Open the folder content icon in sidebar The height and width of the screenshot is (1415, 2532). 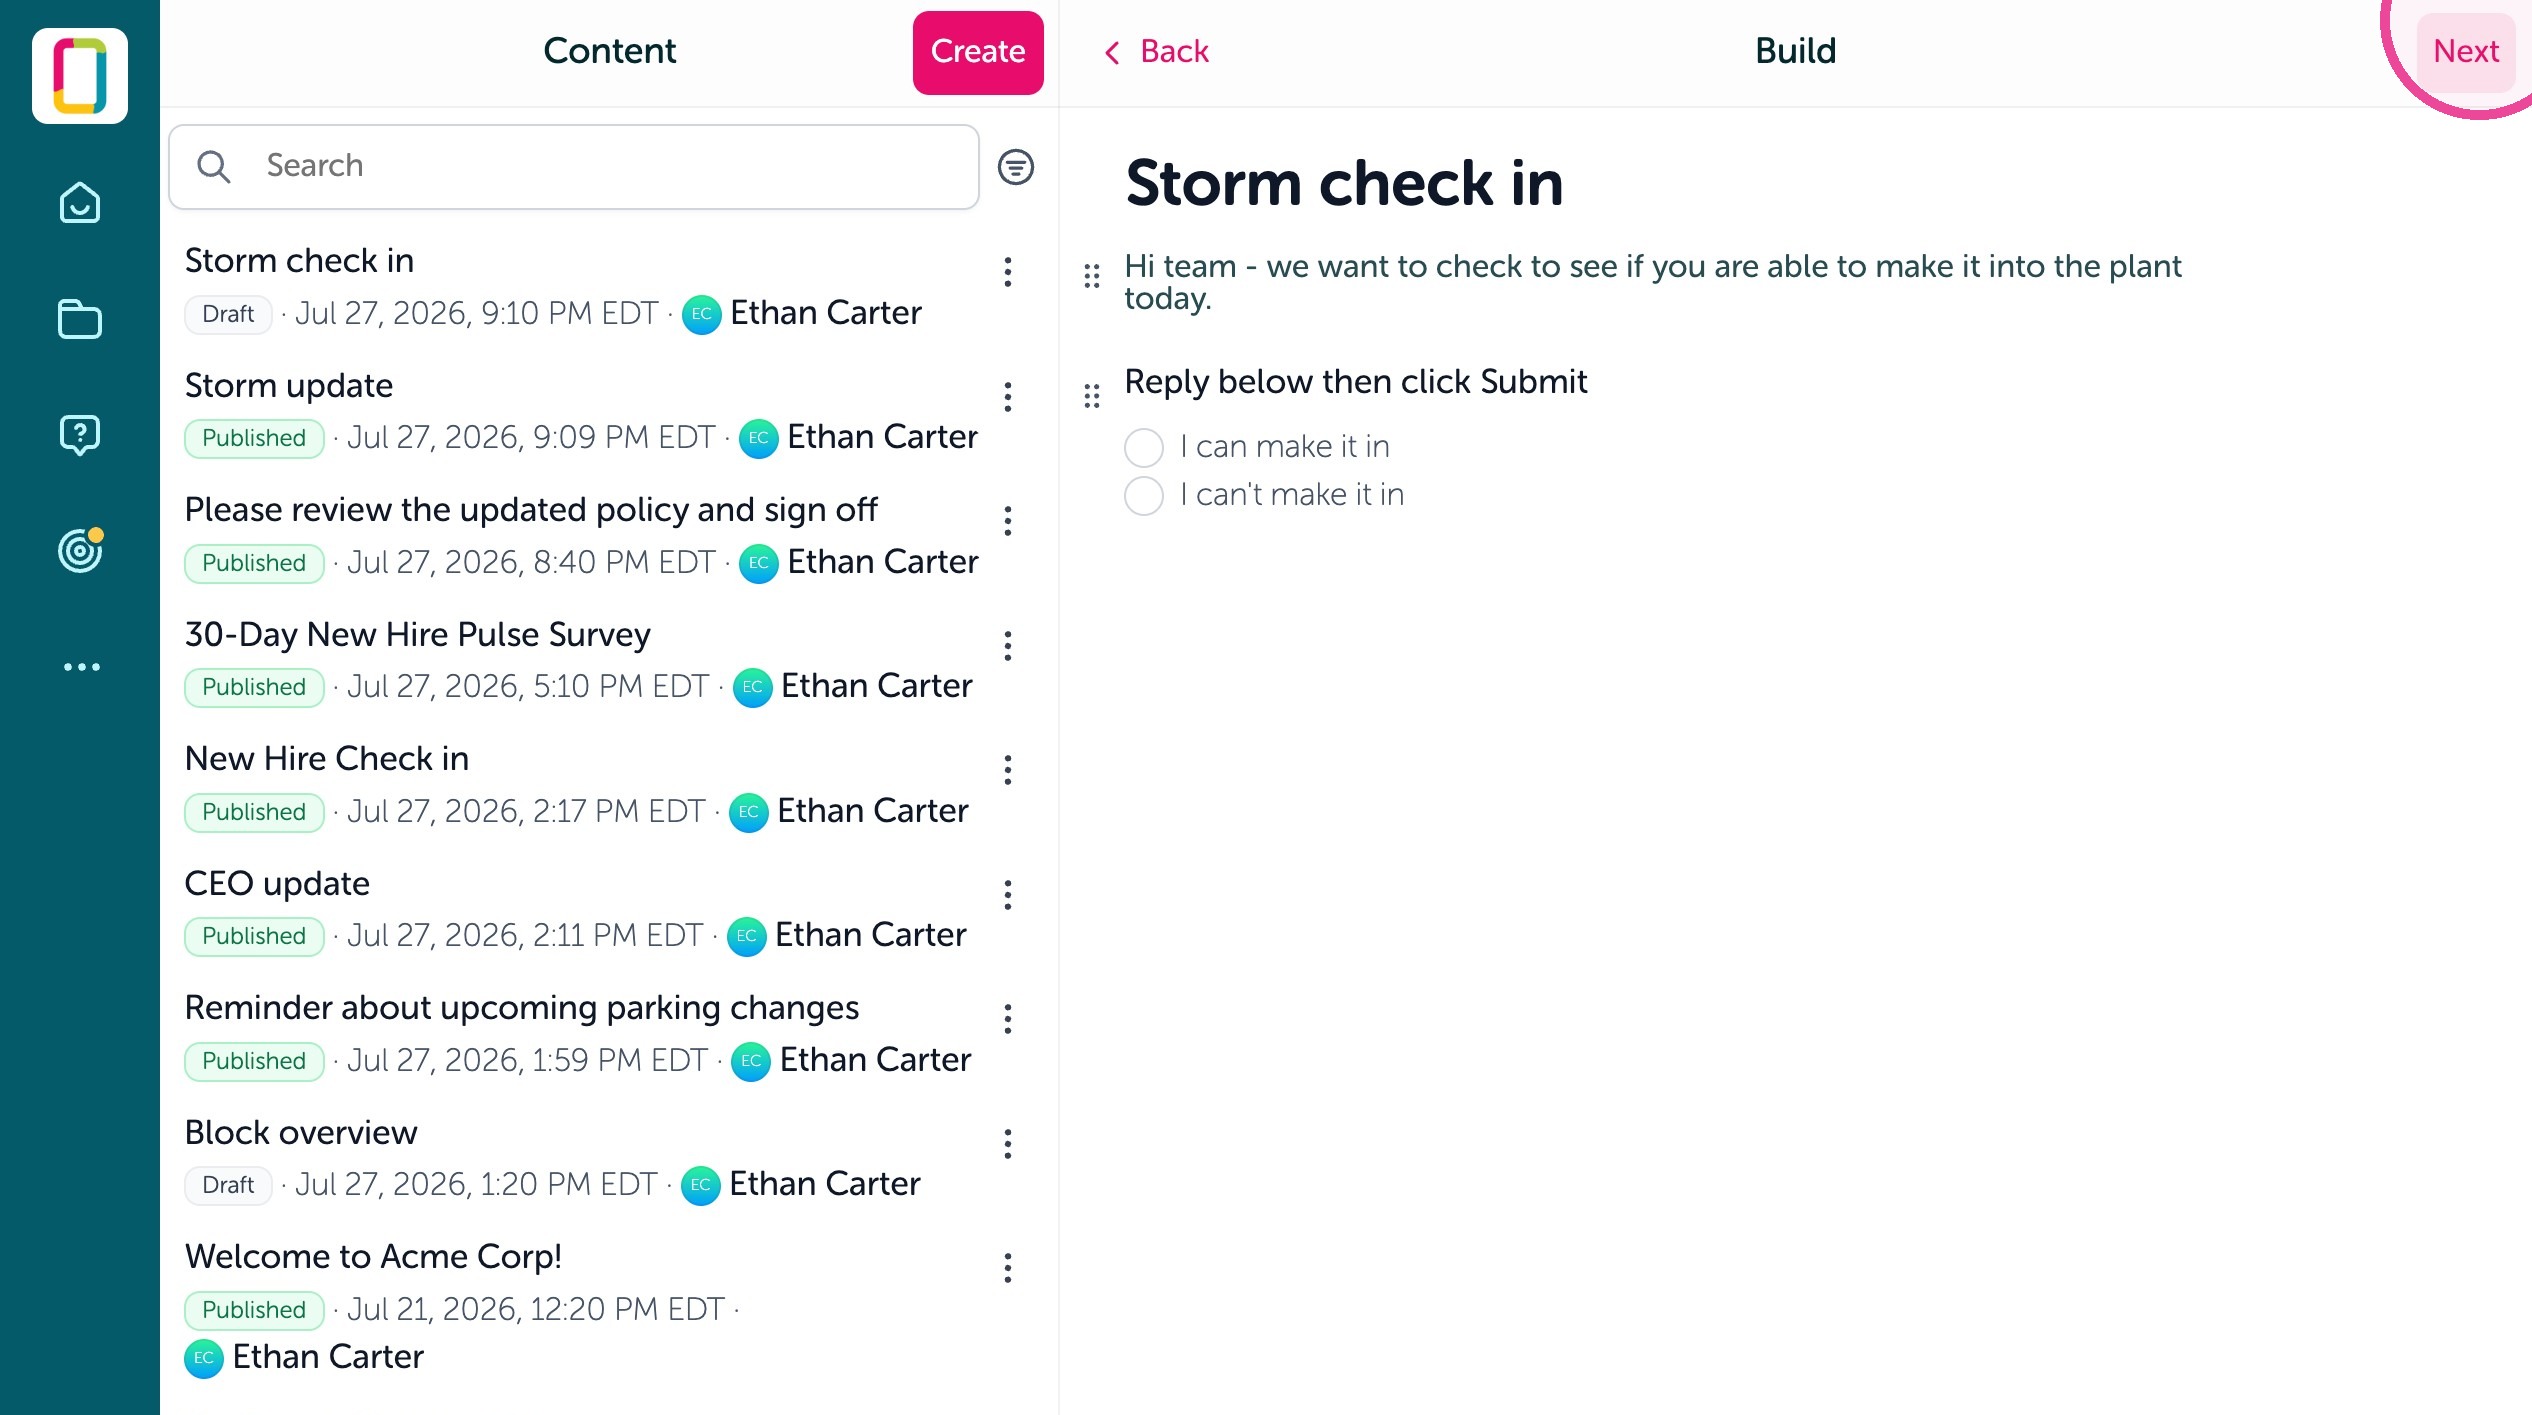click(x=80, y=320)
